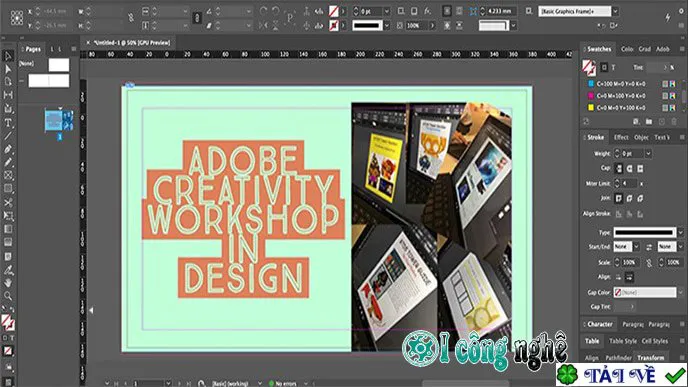Screen dimensions: 688x387
Task: Open the Swatches panel menu
Action: click(x=682, y=49)
